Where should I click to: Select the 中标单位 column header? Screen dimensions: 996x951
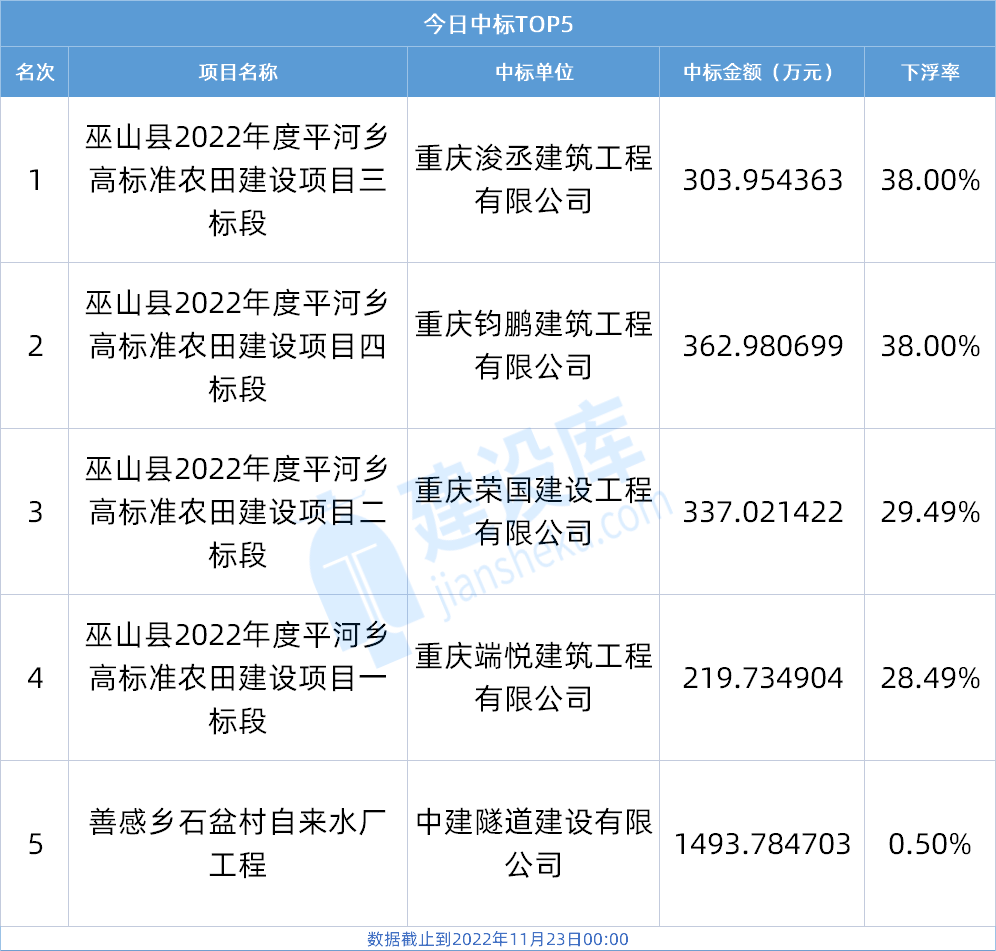533,73
